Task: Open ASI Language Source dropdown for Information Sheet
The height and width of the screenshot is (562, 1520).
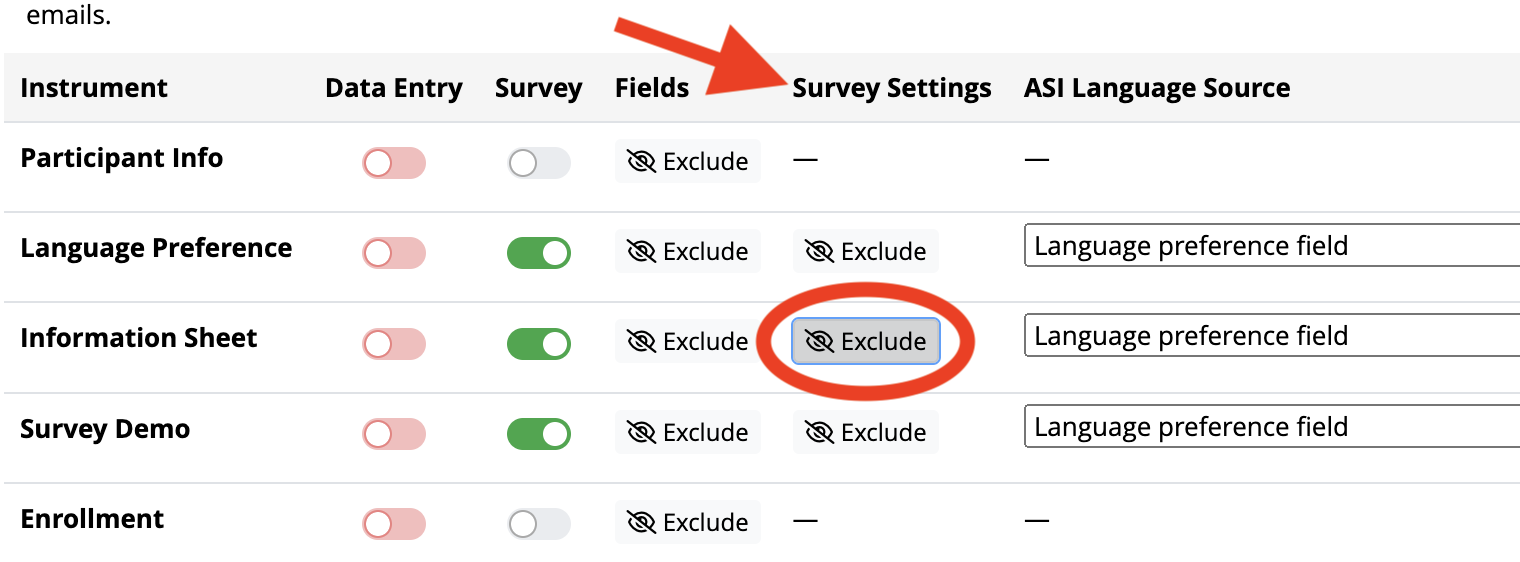Action: pos(1272,336)
